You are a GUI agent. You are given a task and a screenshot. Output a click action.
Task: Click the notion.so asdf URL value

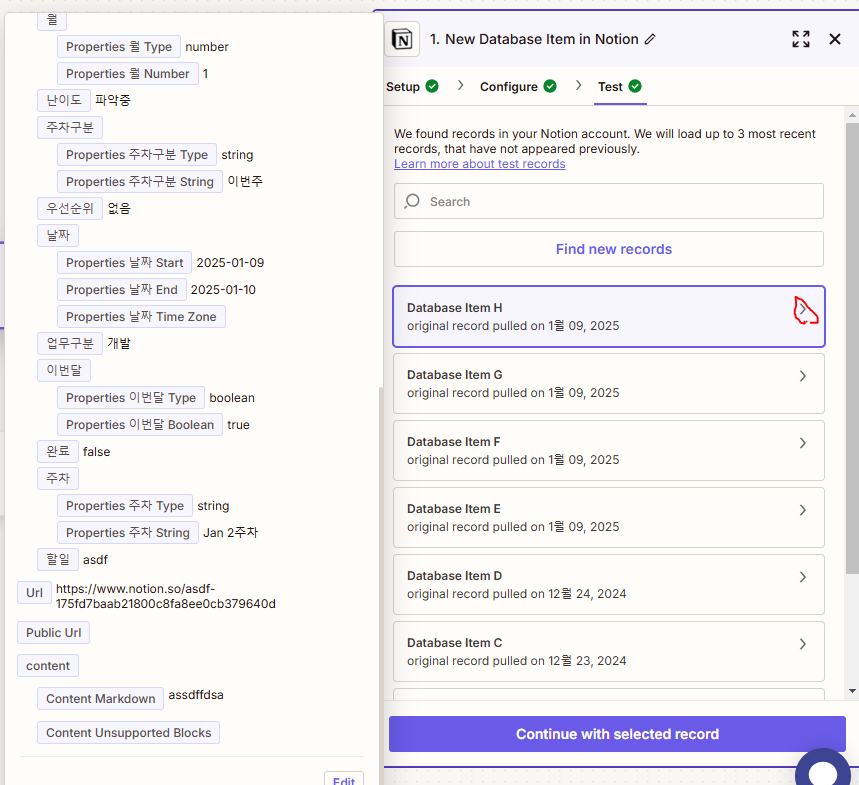(x=165, y=596)
